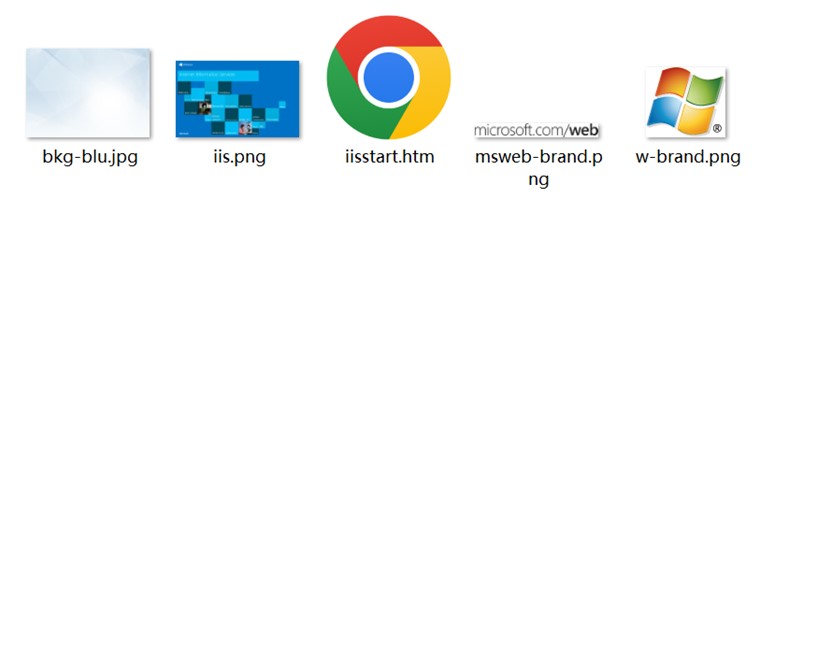Click the bkg-blu.jpg file name label

[x=90, y=157]
